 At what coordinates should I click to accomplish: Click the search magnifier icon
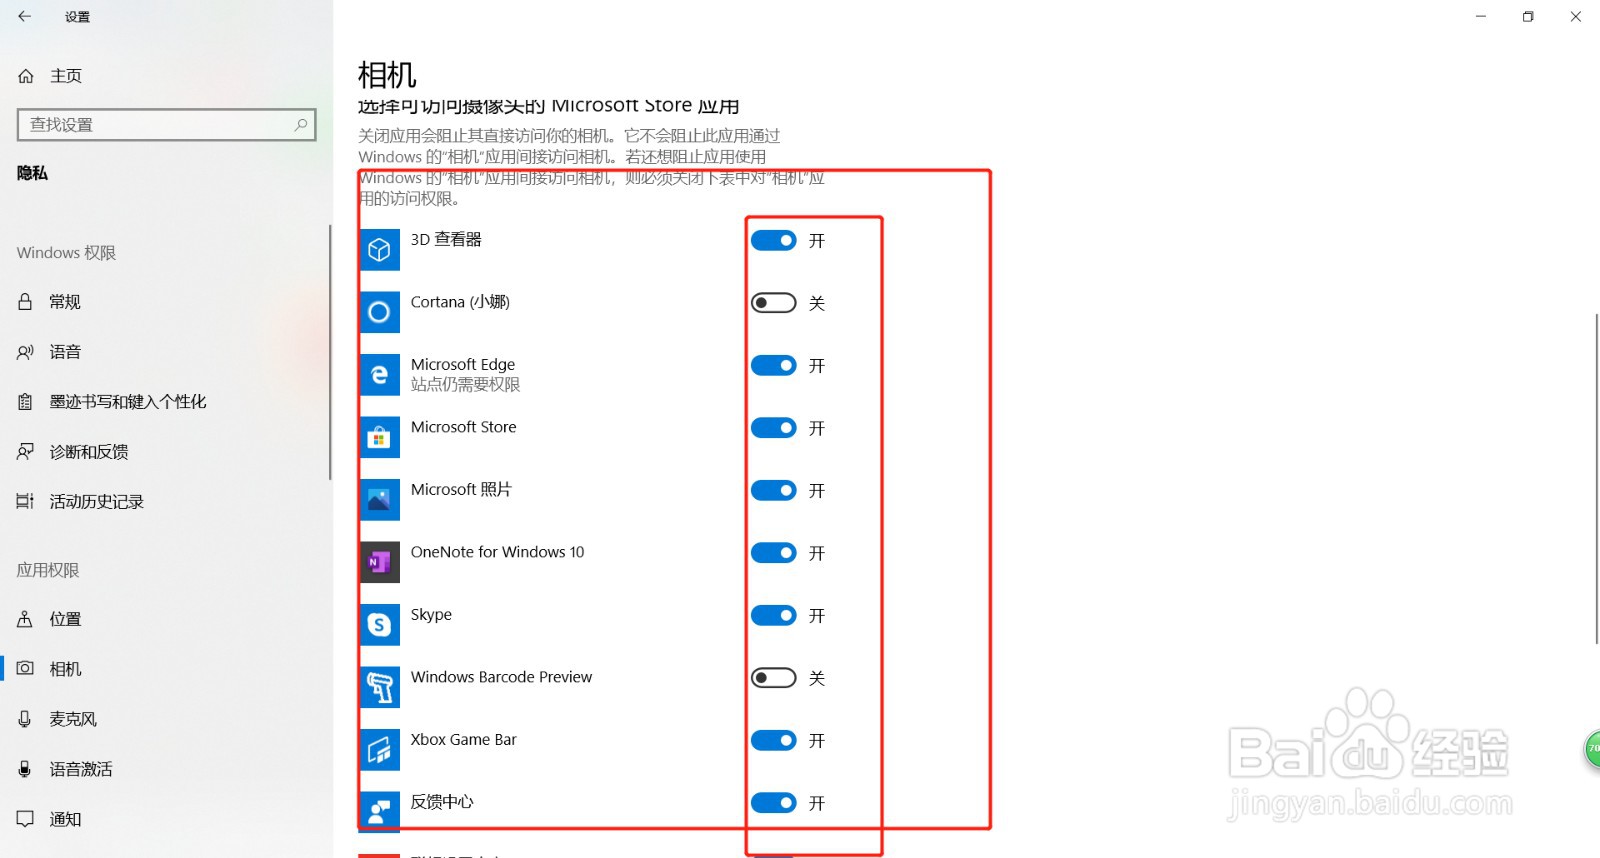tap(300, 124)
